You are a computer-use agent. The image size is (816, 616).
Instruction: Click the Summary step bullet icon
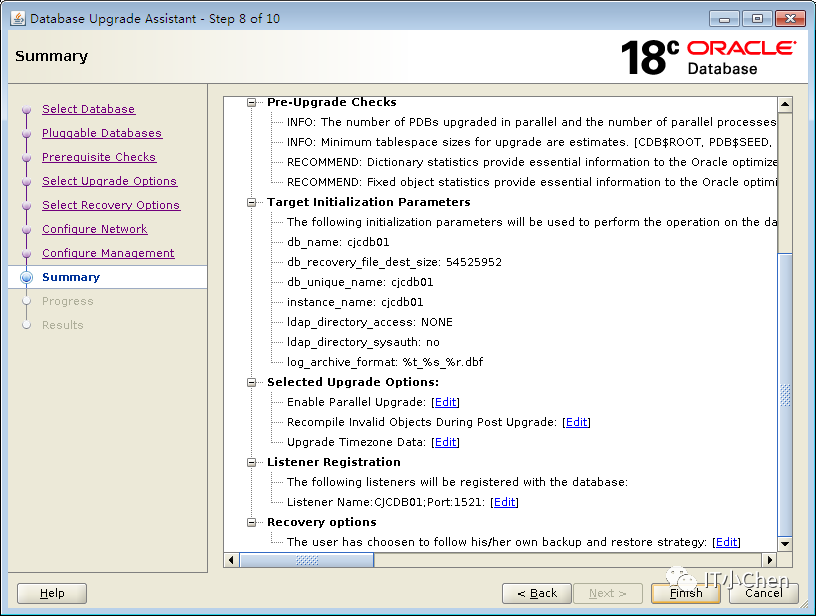[27, 277]
